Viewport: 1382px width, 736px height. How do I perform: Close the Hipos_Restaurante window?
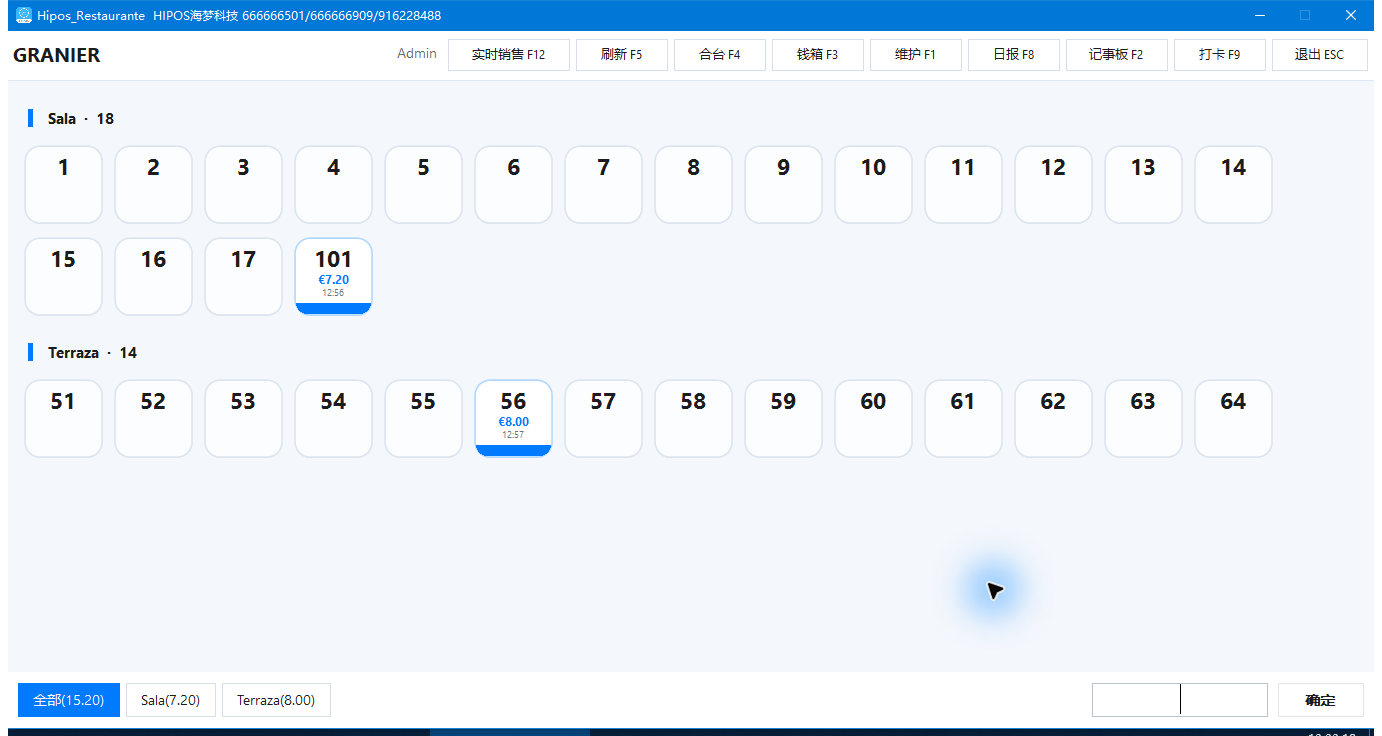[1350, 15]
